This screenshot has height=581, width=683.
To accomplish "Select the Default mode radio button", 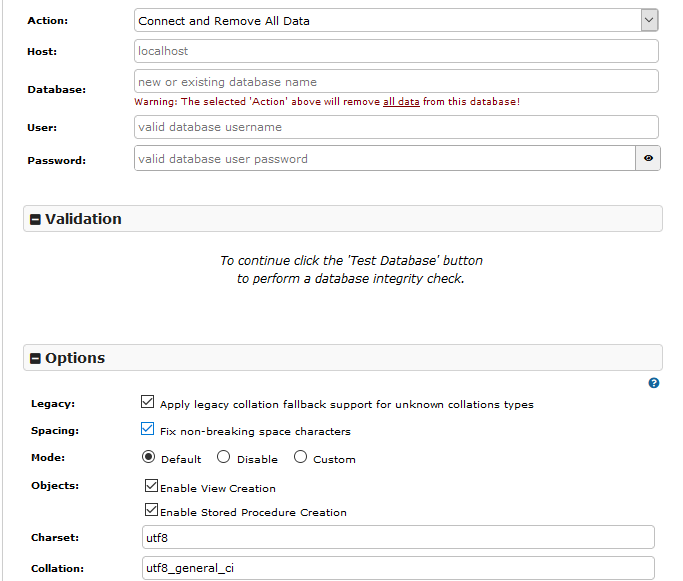I will point(149,458).
